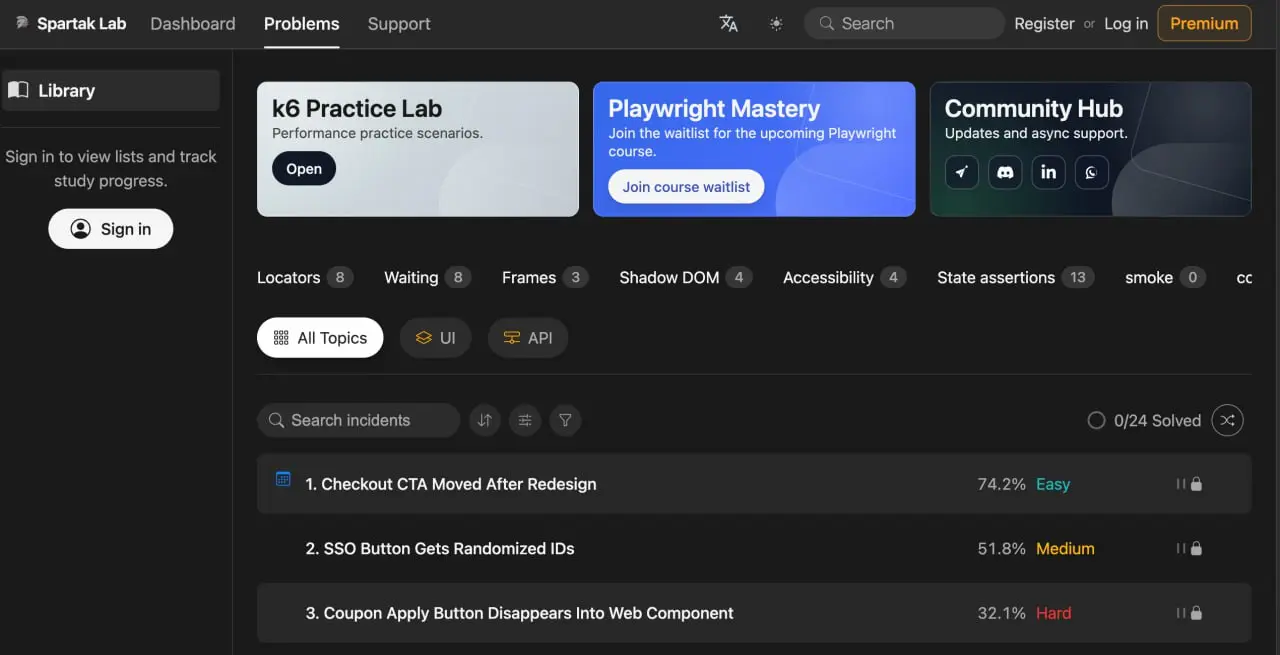The height and width of the screenshot is (655, 1280).
Task: Select the UI topic filter
Action: tap(436, 338)
